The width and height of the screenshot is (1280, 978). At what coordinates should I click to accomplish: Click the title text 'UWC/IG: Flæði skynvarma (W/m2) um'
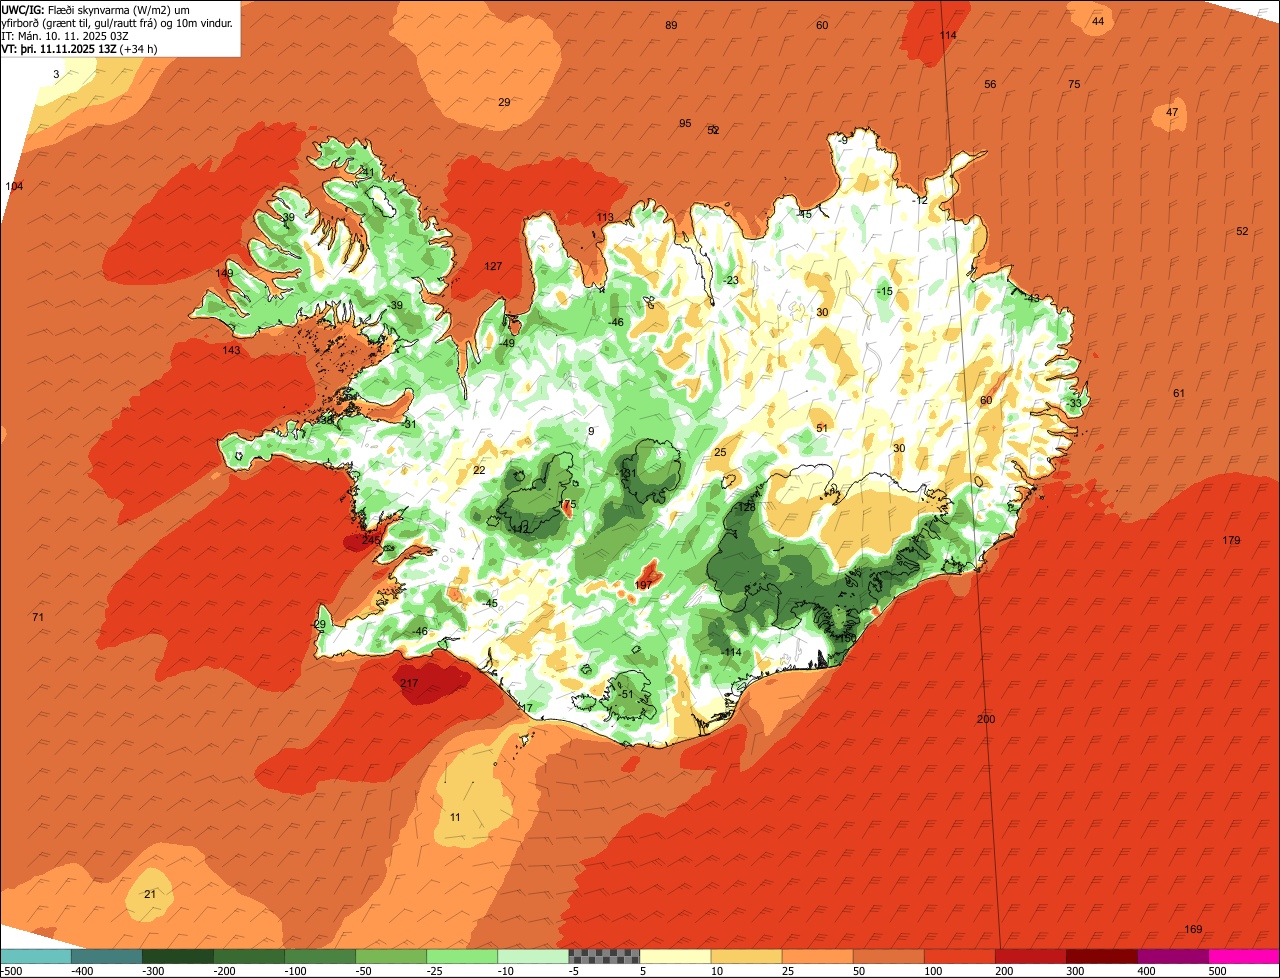tap(97, 10)
